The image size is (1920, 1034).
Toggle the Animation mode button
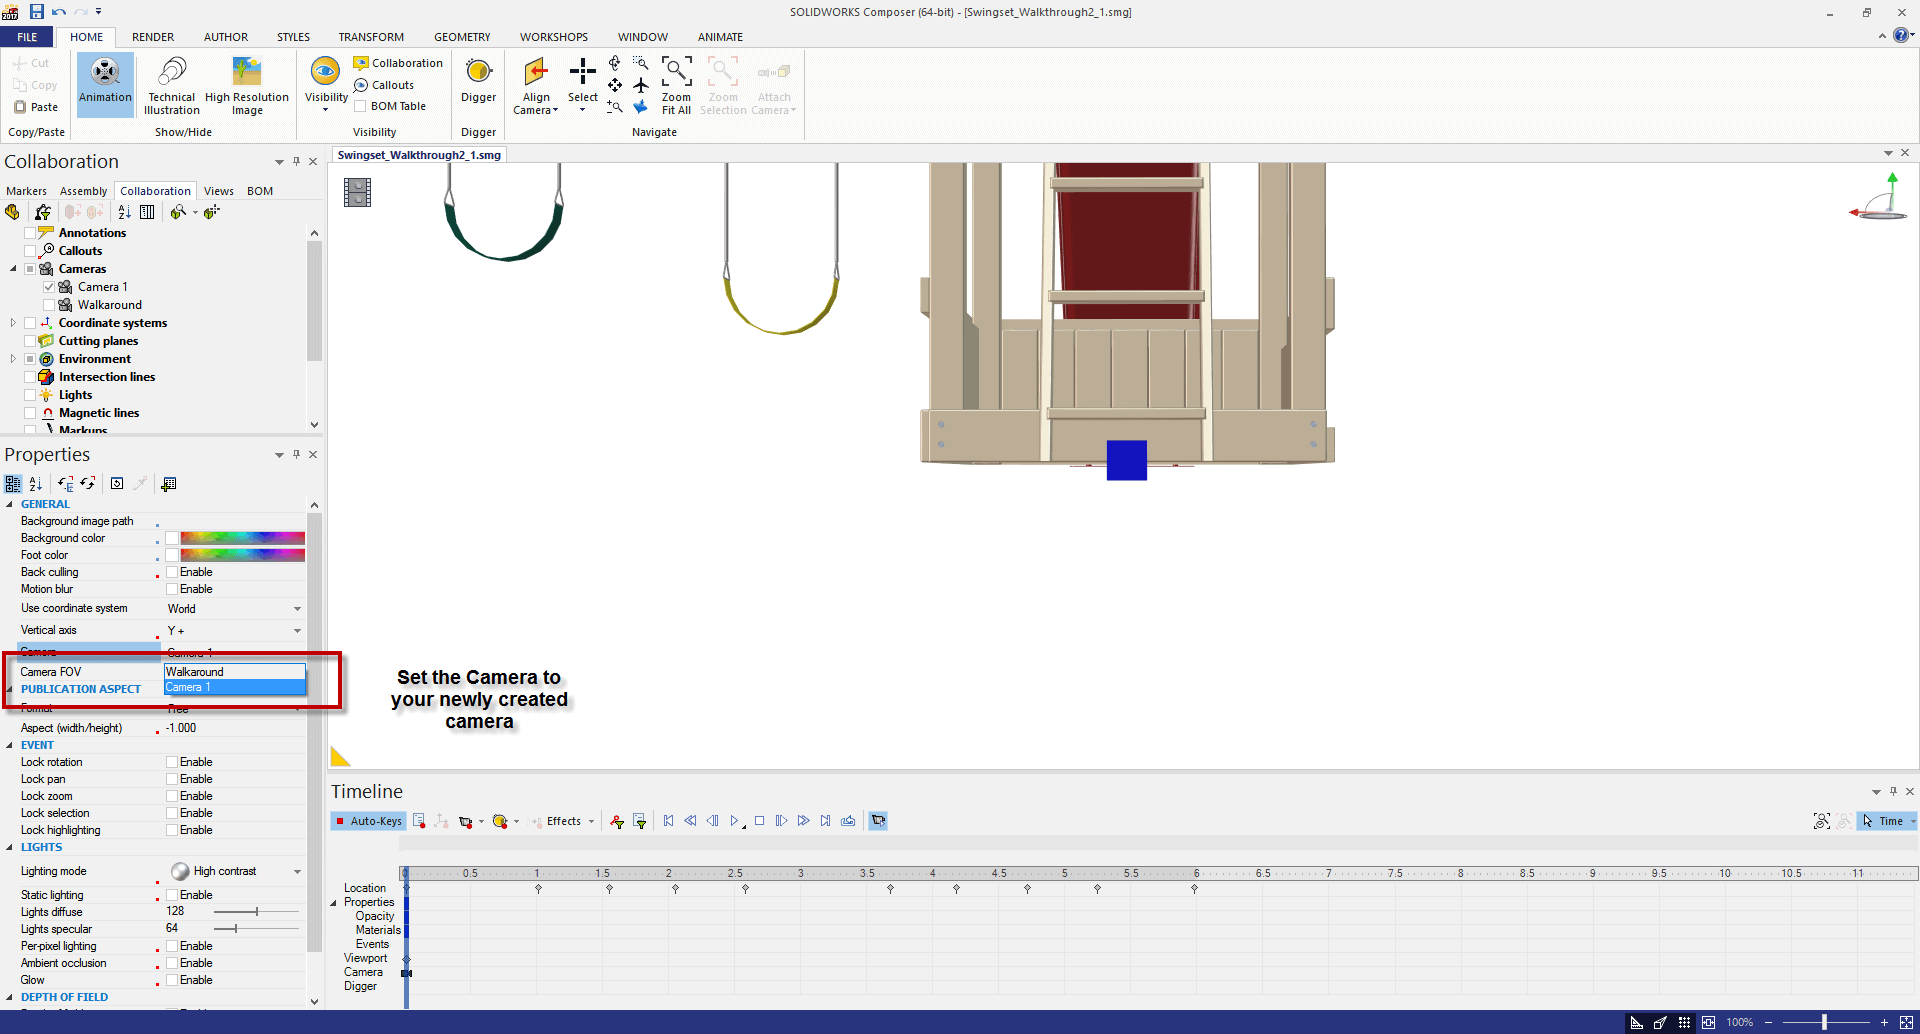[105, 84]
